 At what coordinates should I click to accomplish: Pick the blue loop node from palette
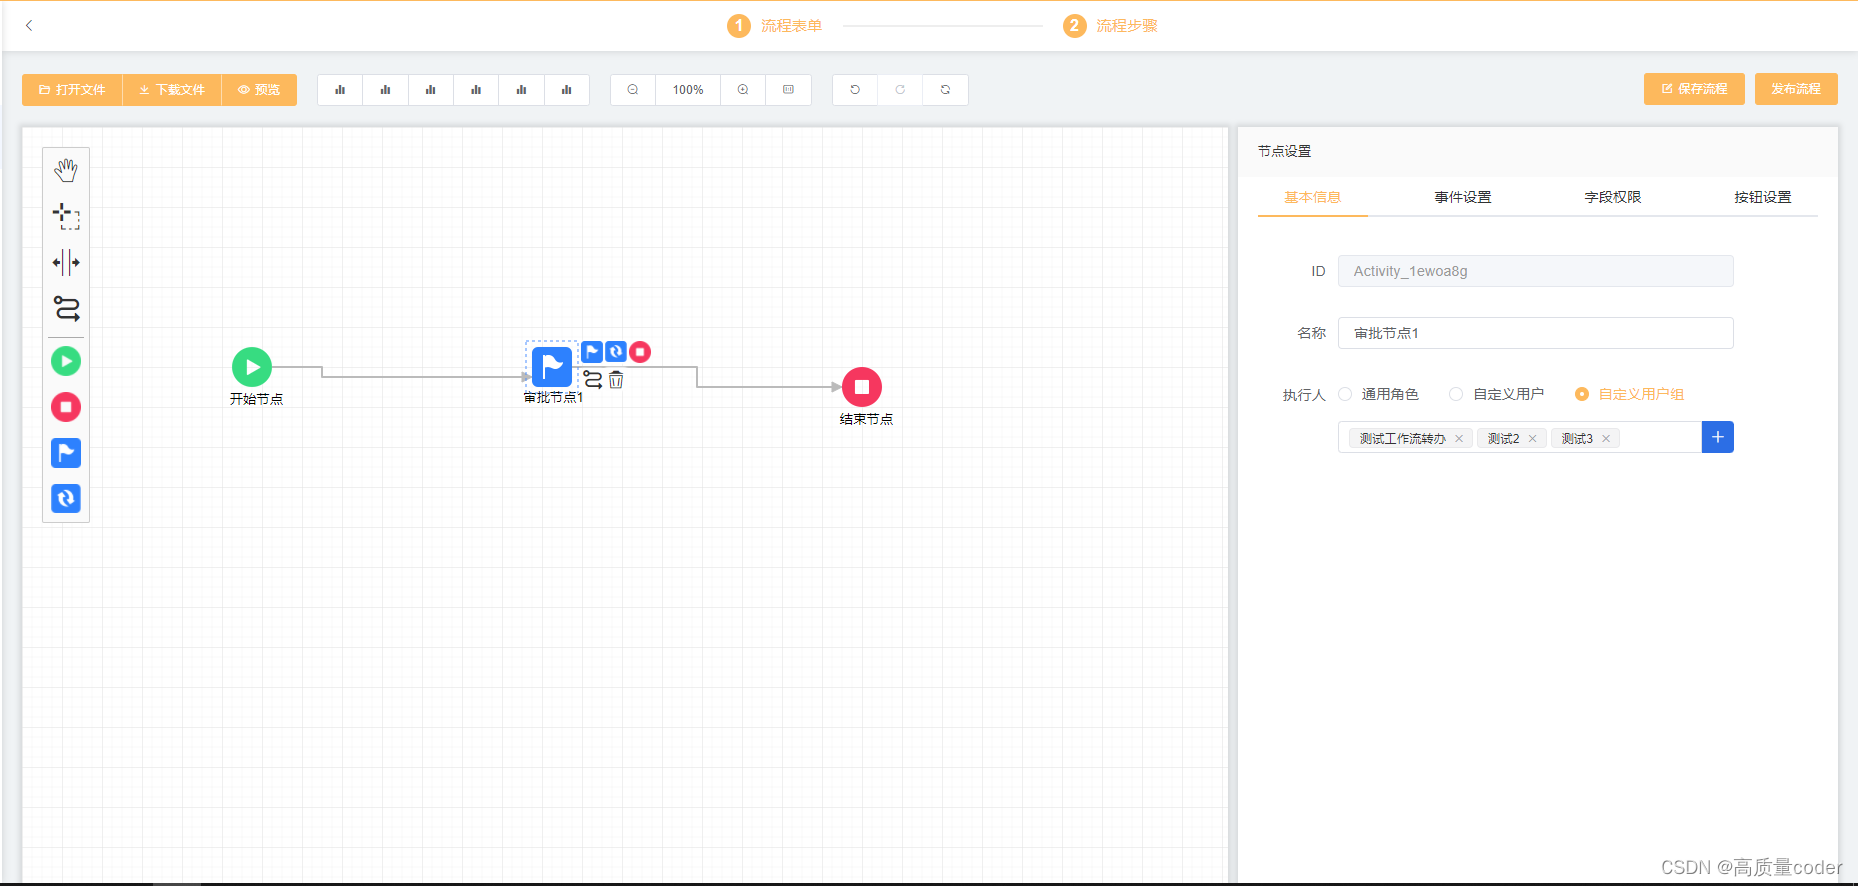pyautogui.click(x=66, y=498)
